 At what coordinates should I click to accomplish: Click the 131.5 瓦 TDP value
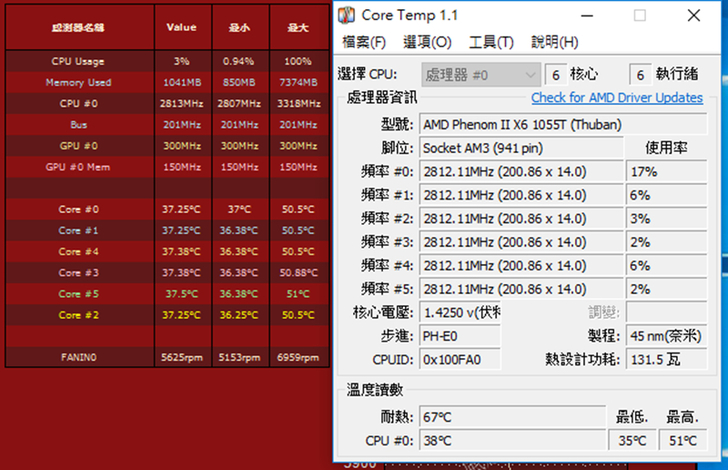click(x=666, y=360)
